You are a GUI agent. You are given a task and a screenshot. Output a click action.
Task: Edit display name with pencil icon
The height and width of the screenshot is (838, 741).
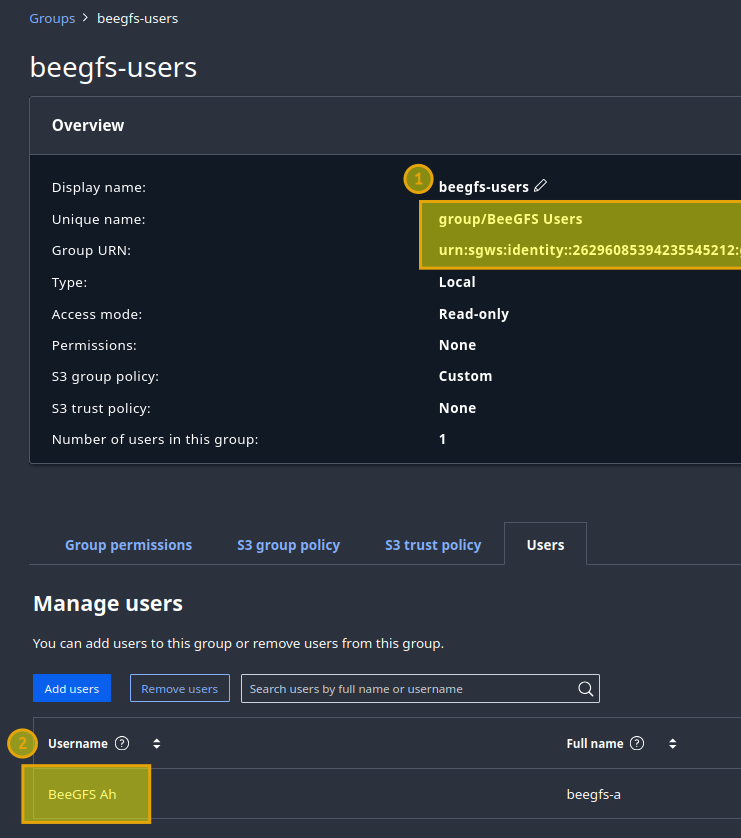coord(540,185)
